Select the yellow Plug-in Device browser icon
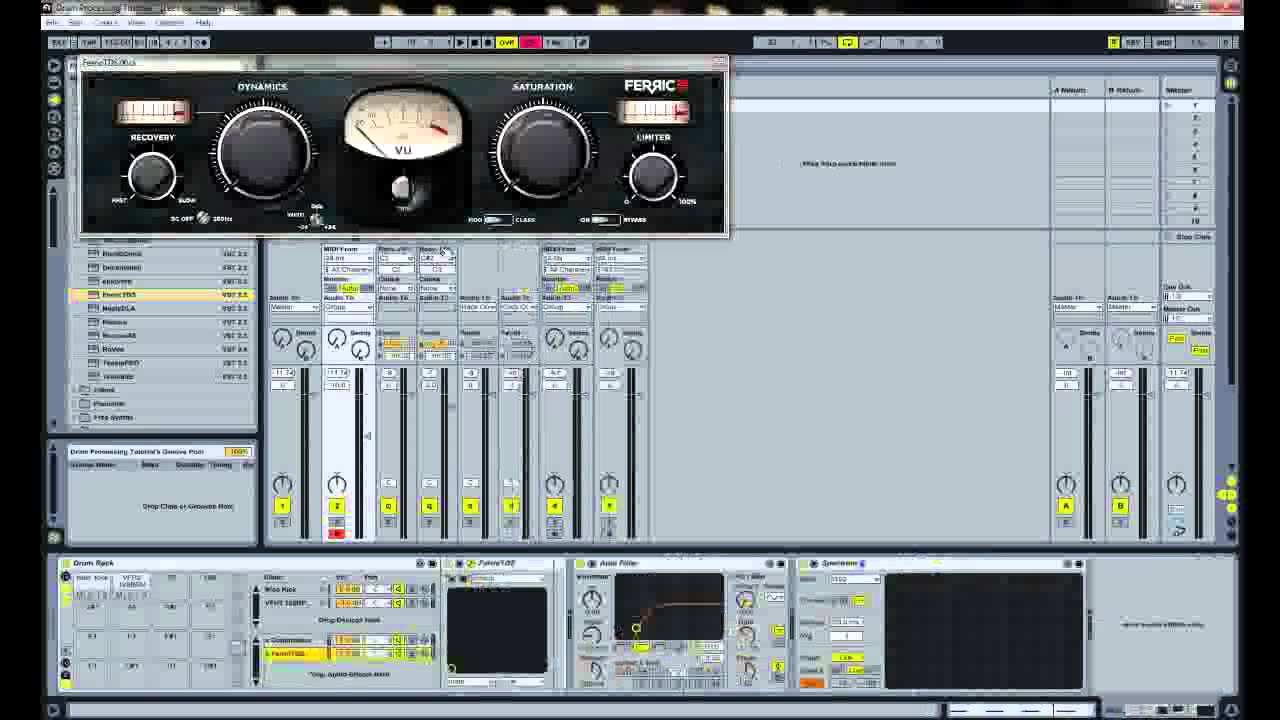Image resolution: width=1280 pixels, height=720 pixels. click(54, 100)
